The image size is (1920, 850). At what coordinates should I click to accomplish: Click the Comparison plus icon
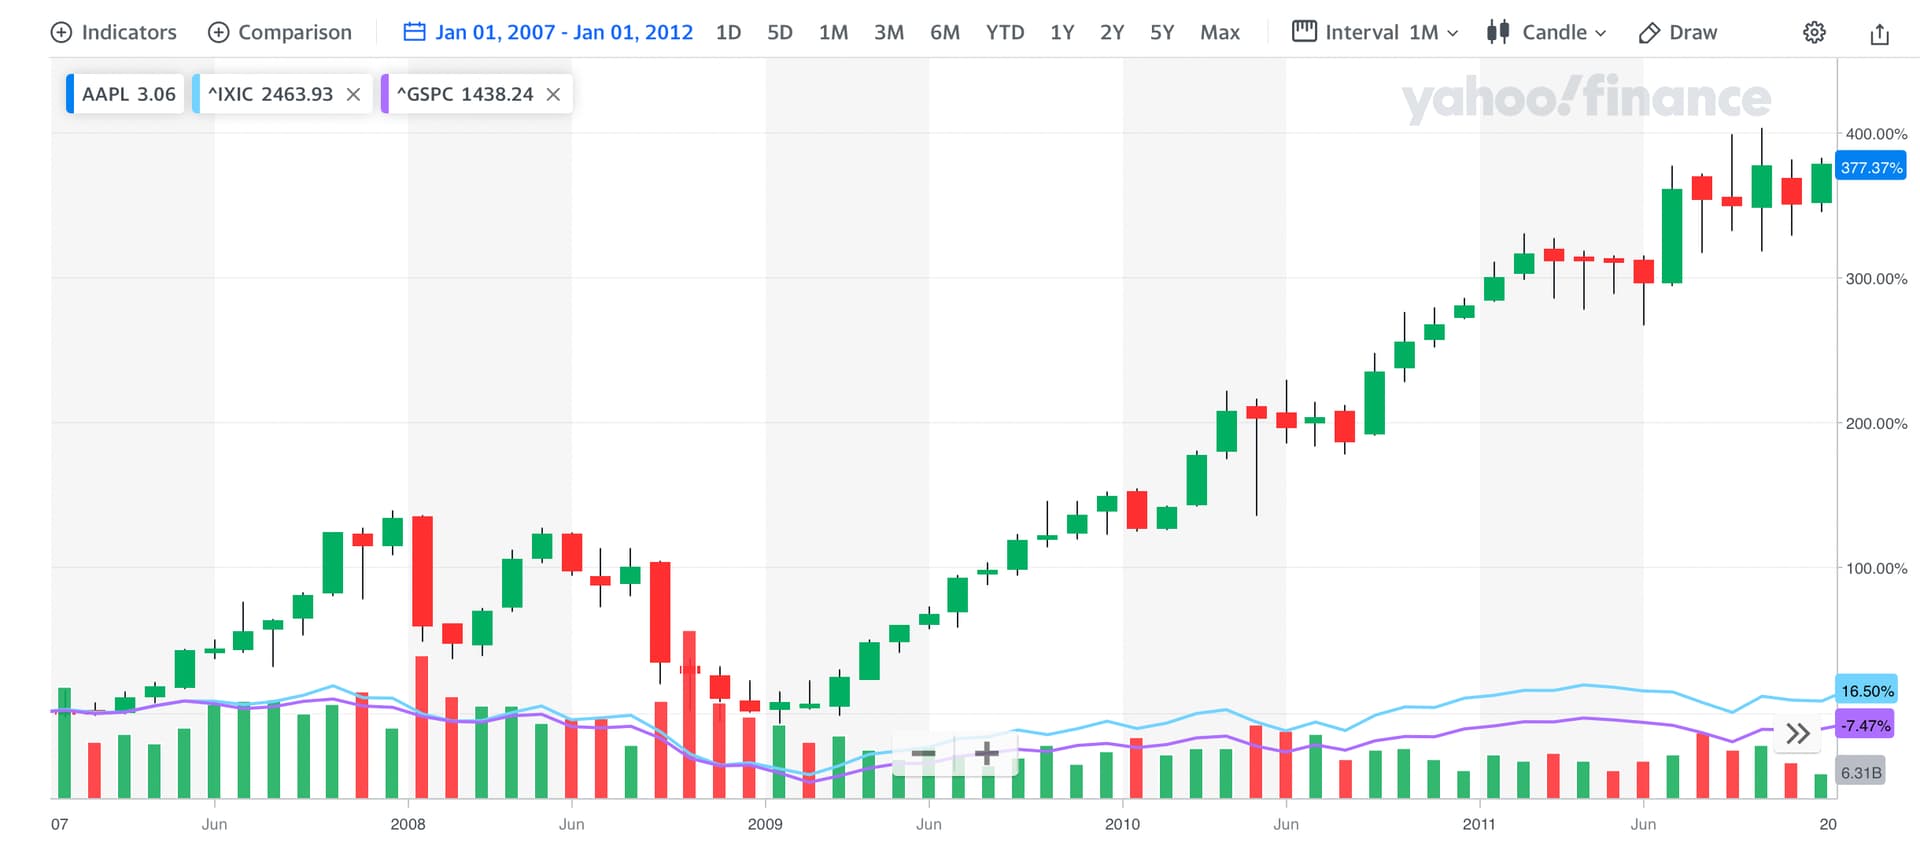click(218, 32)
